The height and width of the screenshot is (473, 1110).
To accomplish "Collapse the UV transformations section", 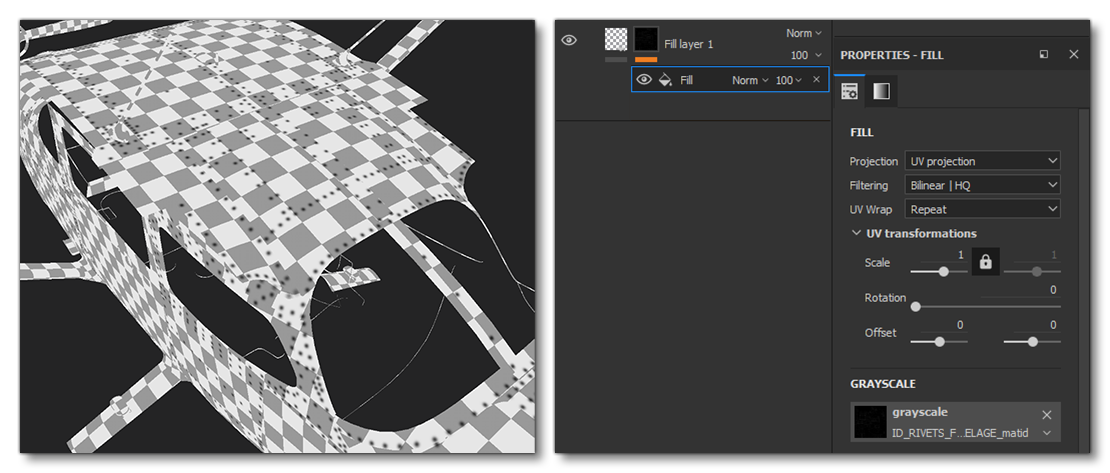I will point(856,234).
